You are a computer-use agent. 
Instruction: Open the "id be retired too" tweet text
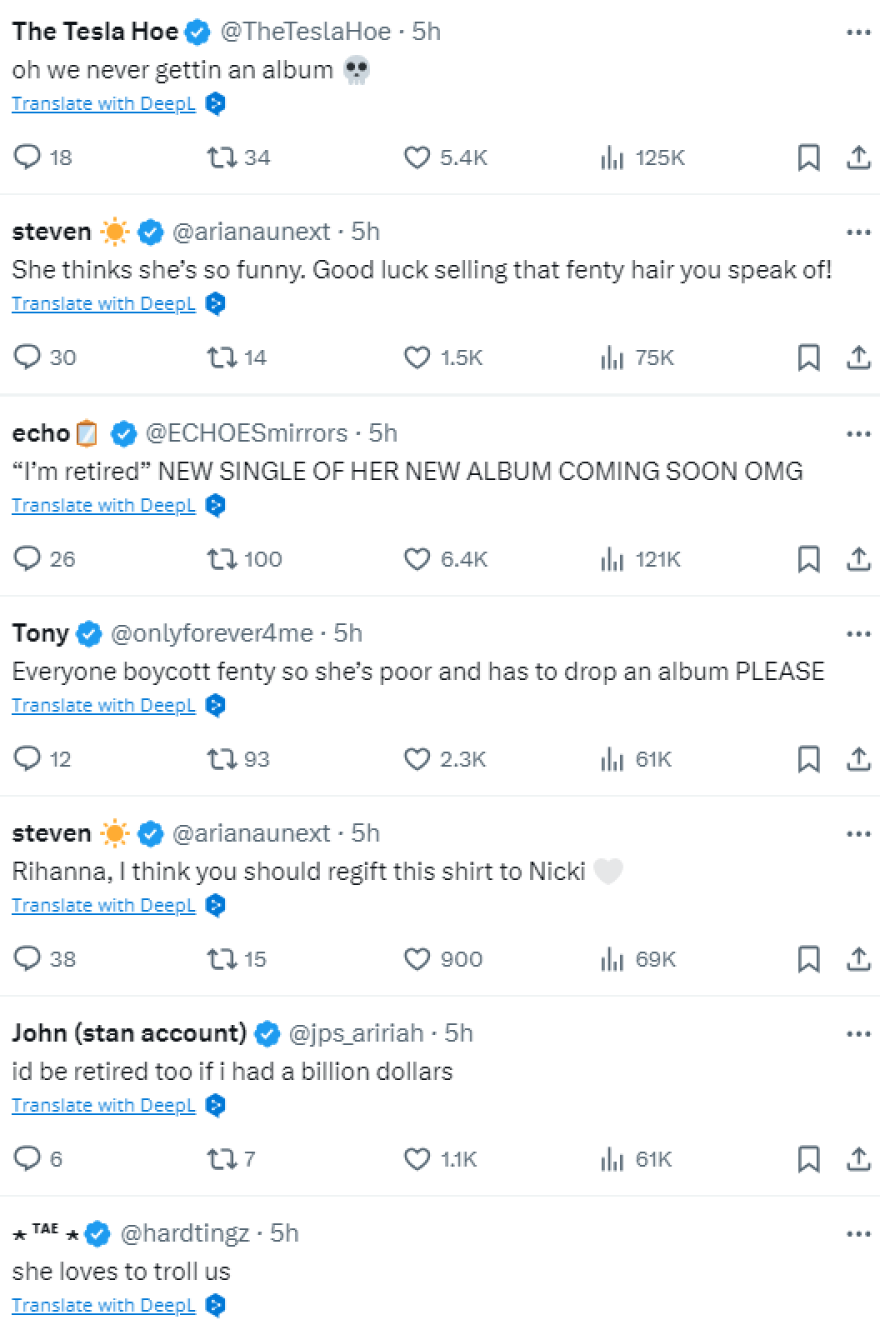232,1072
